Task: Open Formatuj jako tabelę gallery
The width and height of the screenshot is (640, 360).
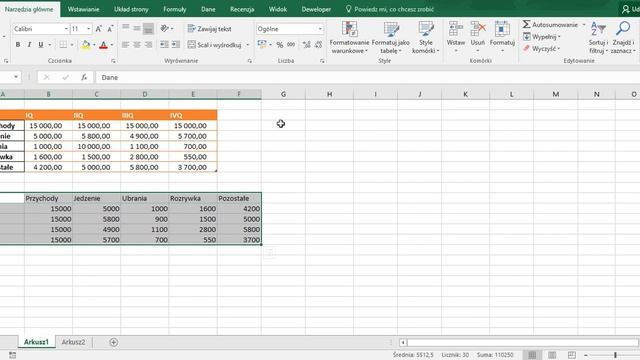Action: point(390,38)
